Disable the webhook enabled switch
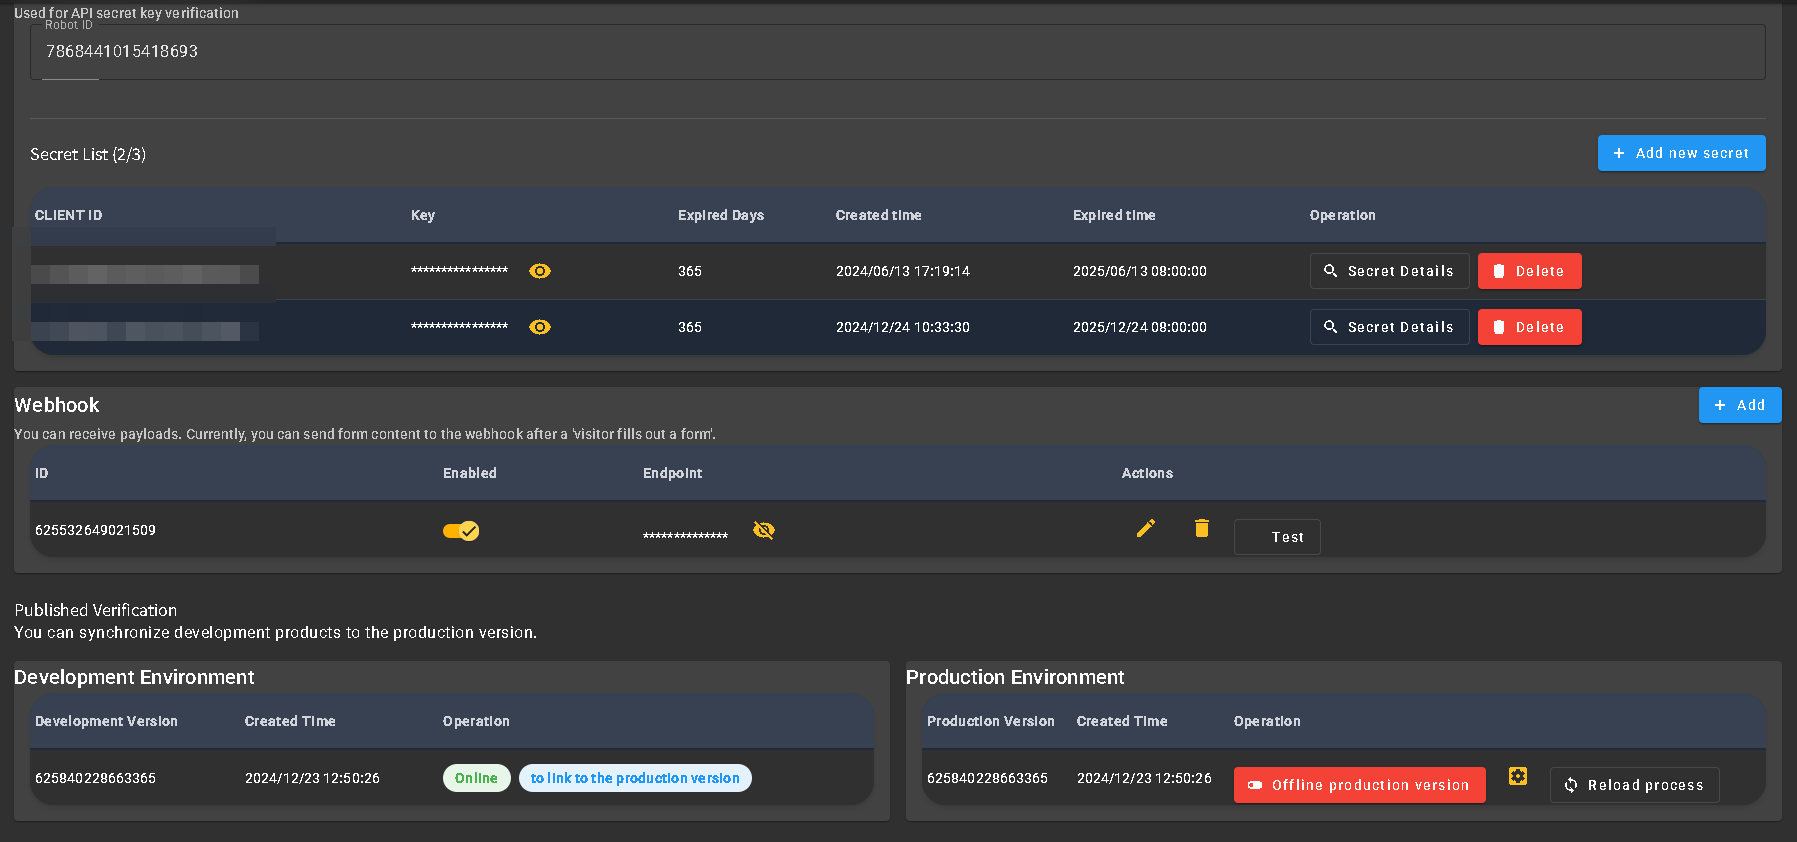The width and height of the screenshot is (1797, 842). coord(461,531)
